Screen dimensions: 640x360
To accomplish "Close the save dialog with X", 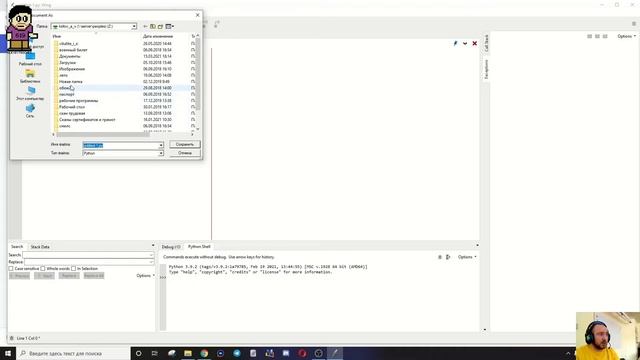I will point(198,15).
